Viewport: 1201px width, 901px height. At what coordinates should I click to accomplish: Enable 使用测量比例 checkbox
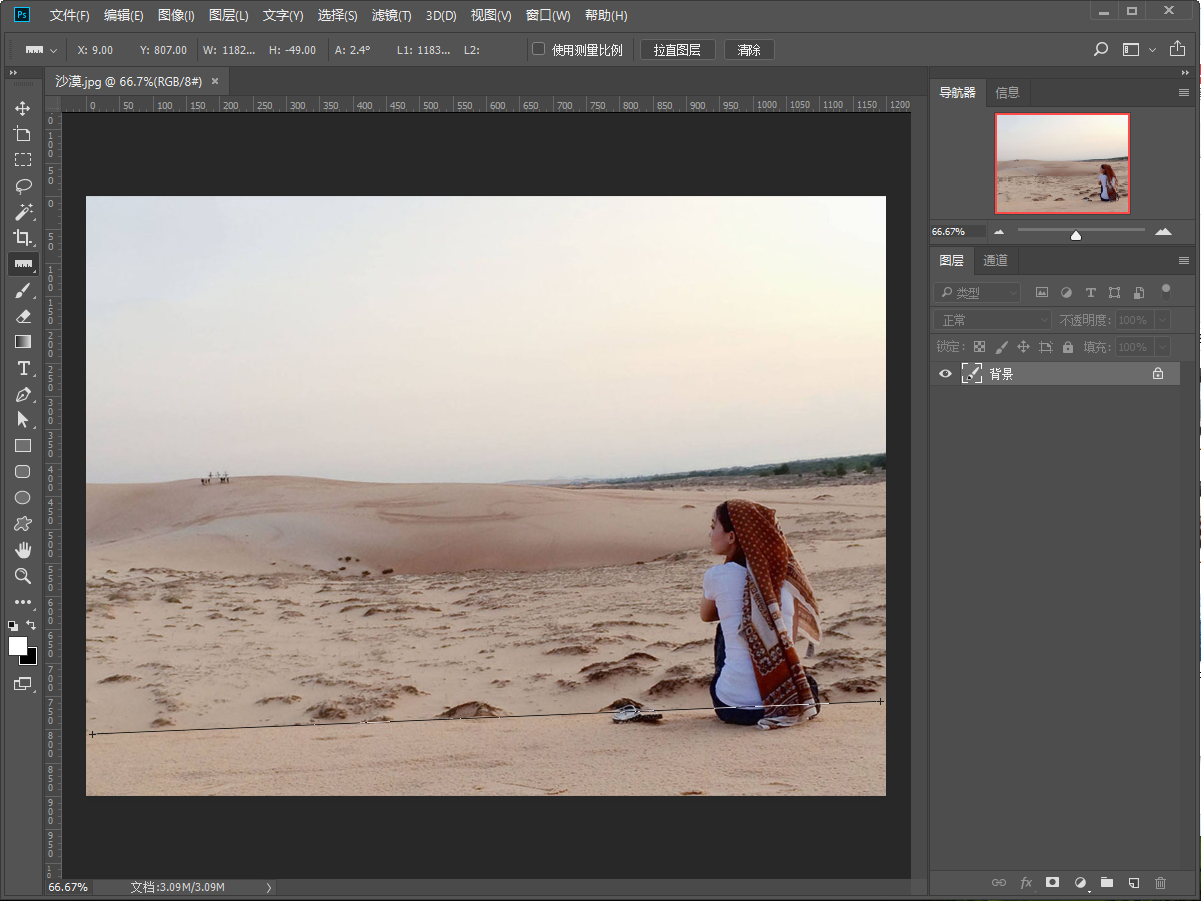coord(539,49)
